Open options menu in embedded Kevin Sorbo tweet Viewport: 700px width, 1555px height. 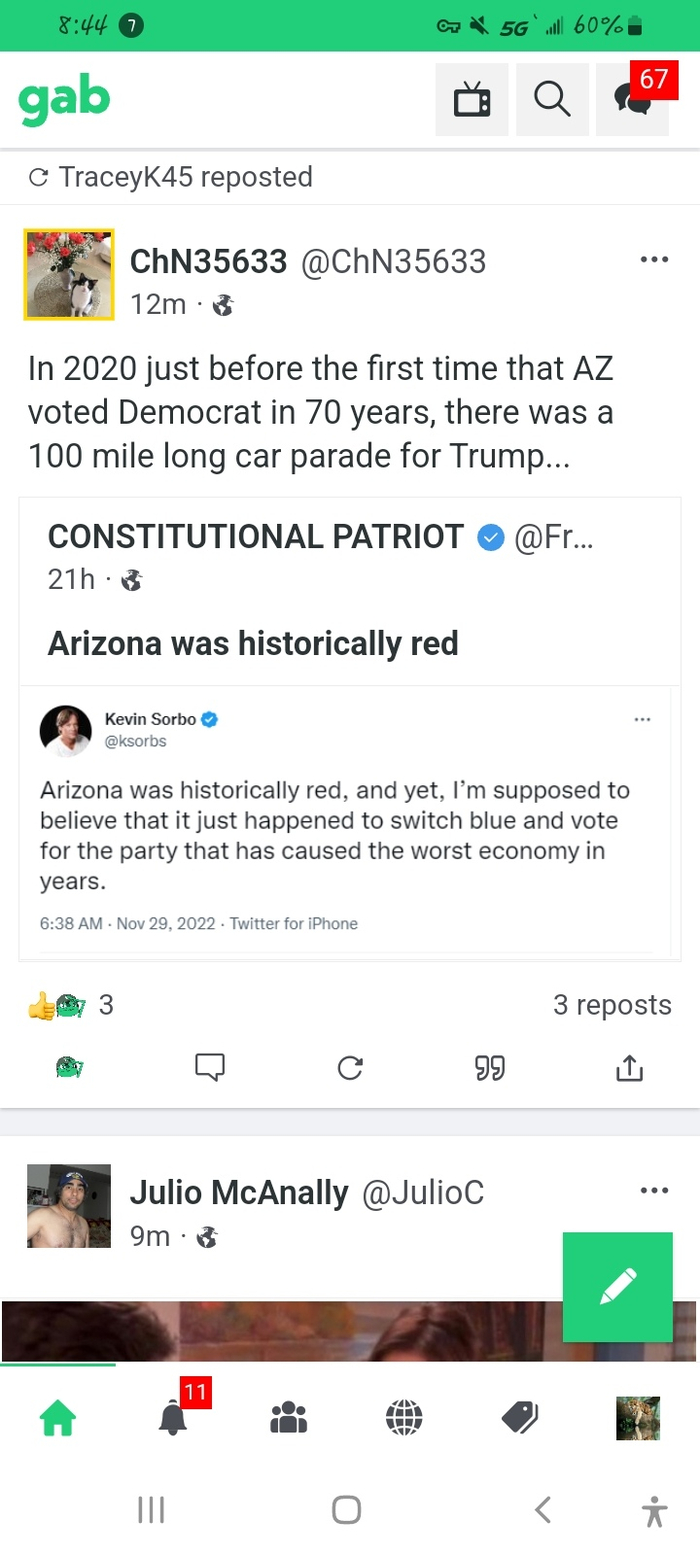point(642,719)
